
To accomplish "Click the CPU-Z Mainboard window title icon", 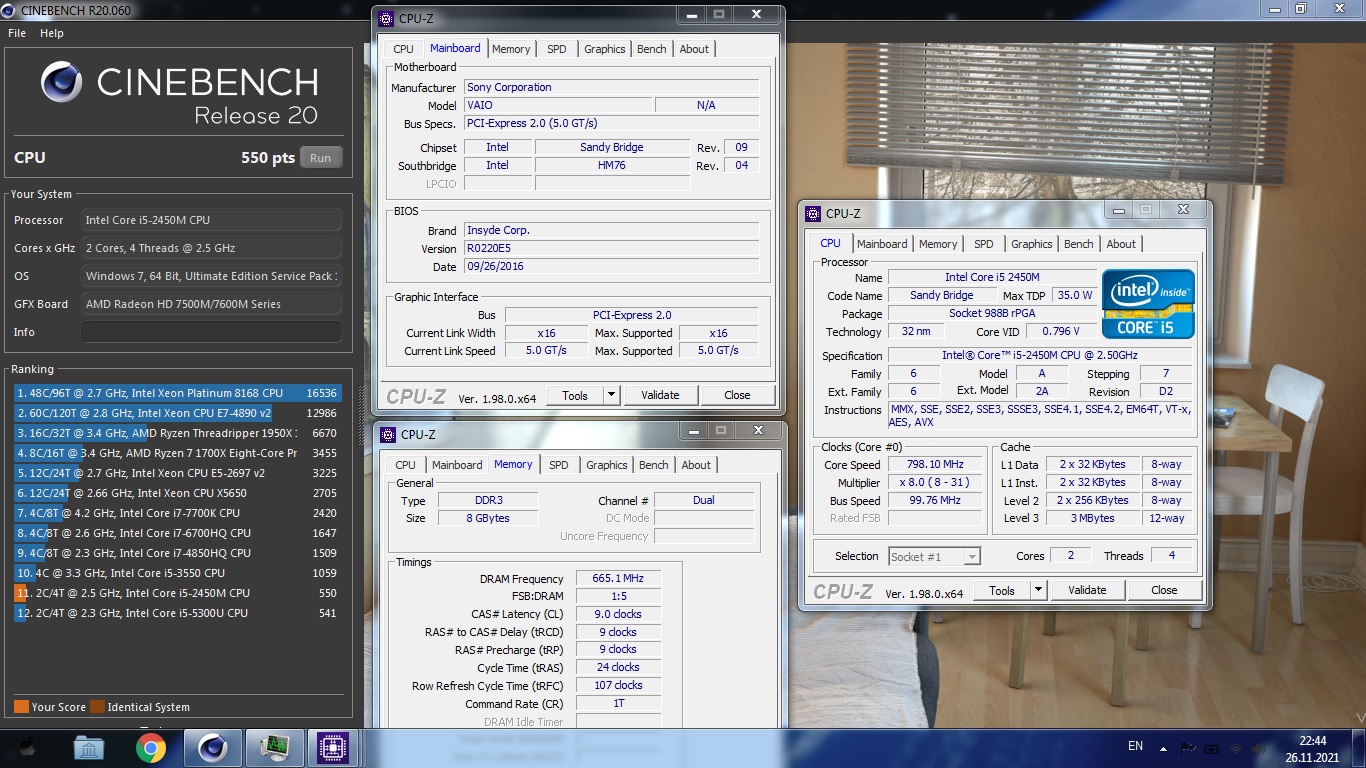I will tap(387, 19).
